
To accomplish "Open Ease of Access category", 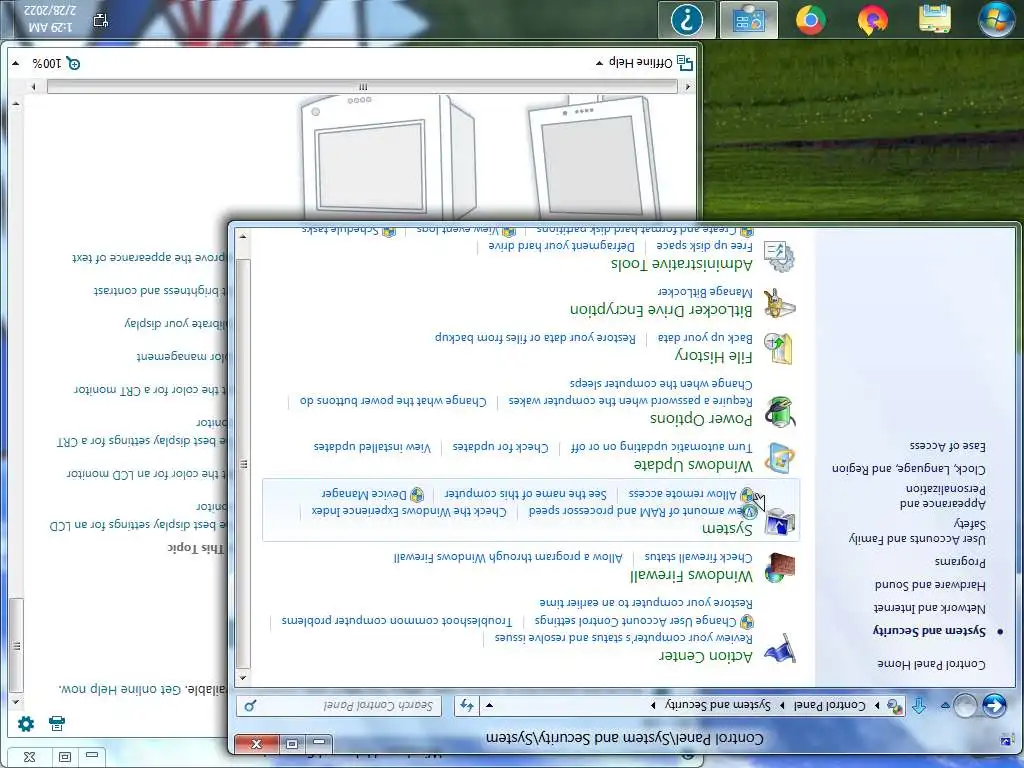I will tap(948, 445).
